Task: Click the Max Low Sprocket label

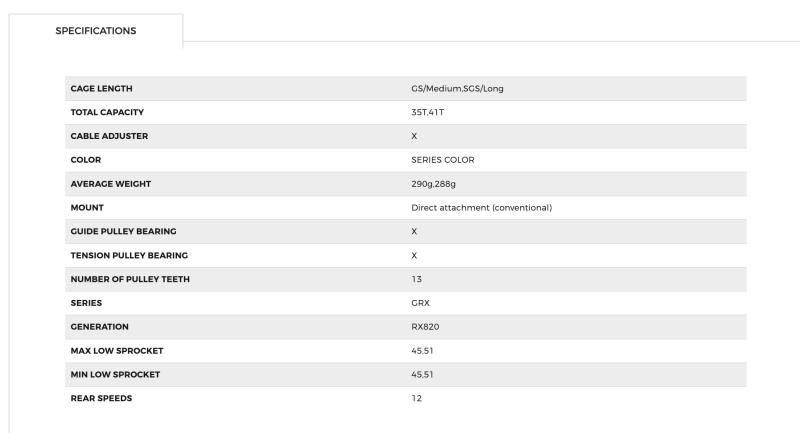Action: tap(115, 350)
